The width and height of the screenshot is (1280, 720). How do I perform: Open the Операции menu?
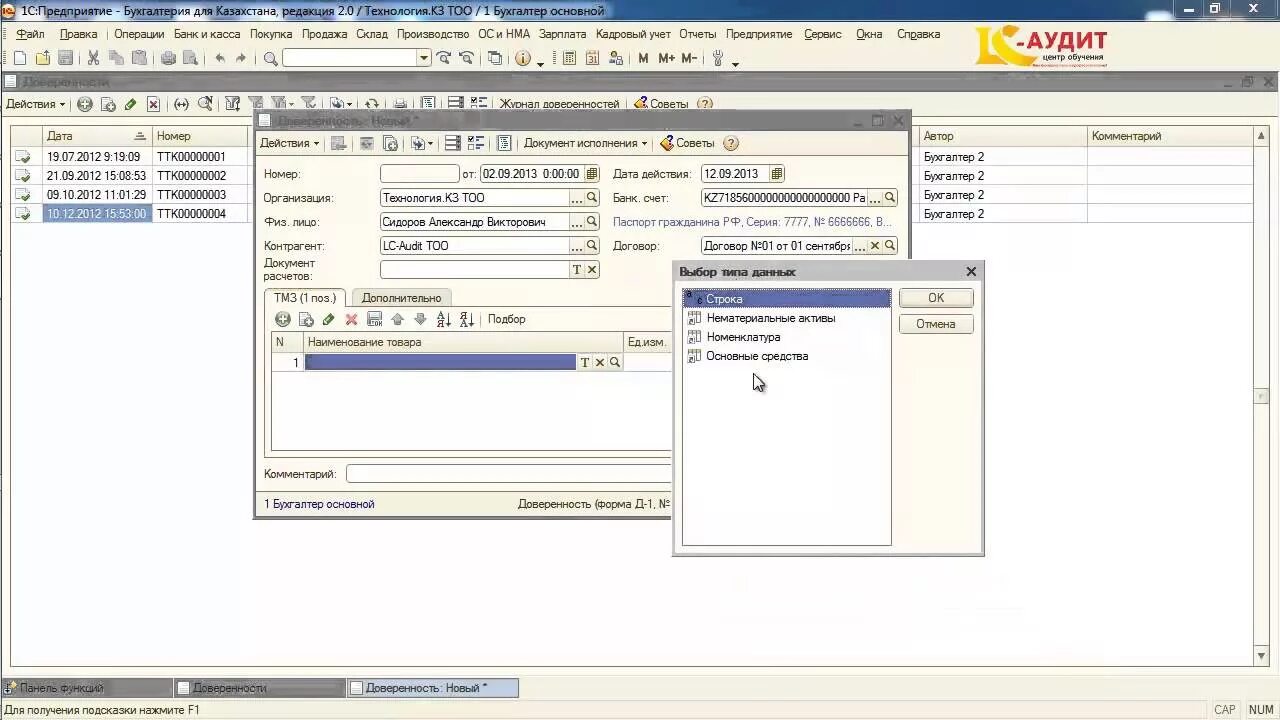(x=139, y=34)
